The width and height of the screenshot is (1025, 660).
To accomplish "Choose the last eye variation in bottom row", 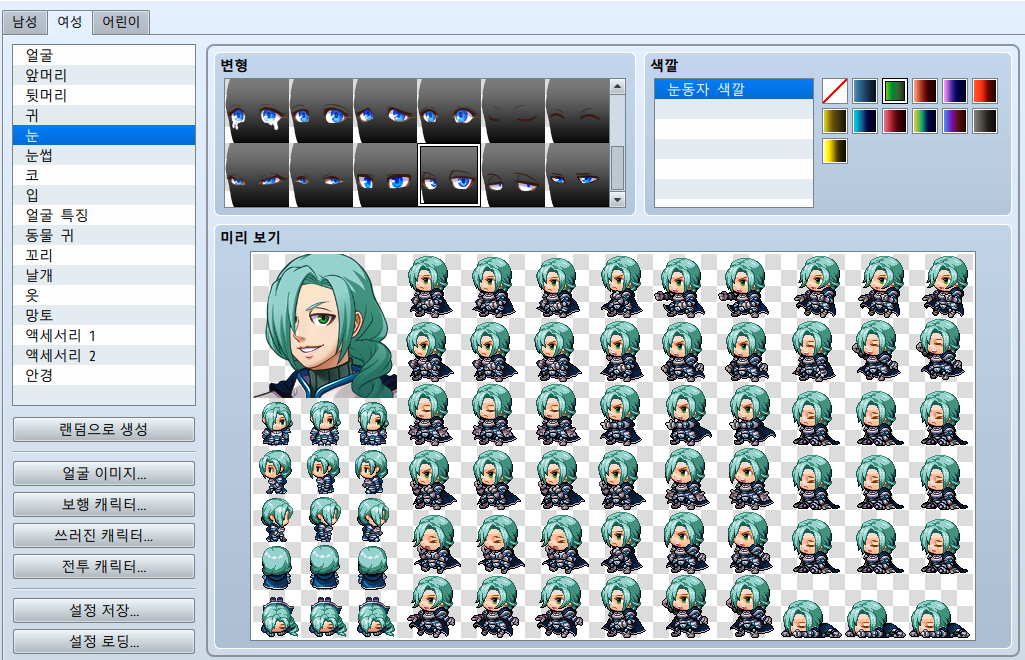I will pos(577,175).
